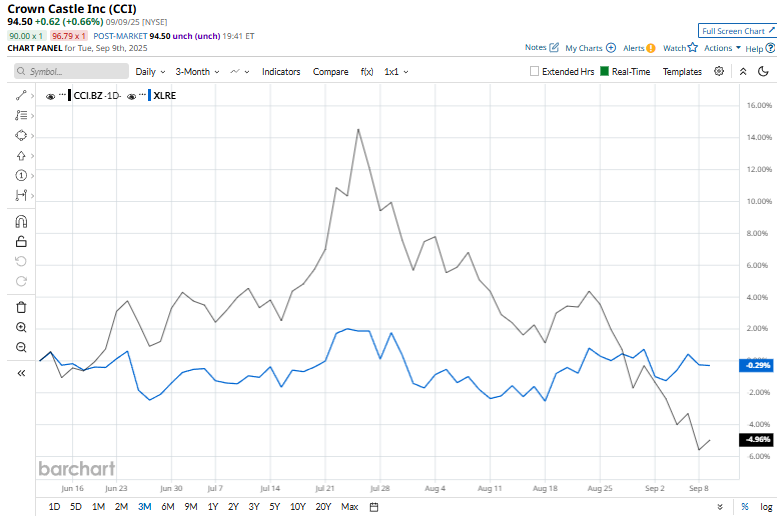Select the 1M range button
Viewport: 777px width, 521px height.
click(98, 507)
